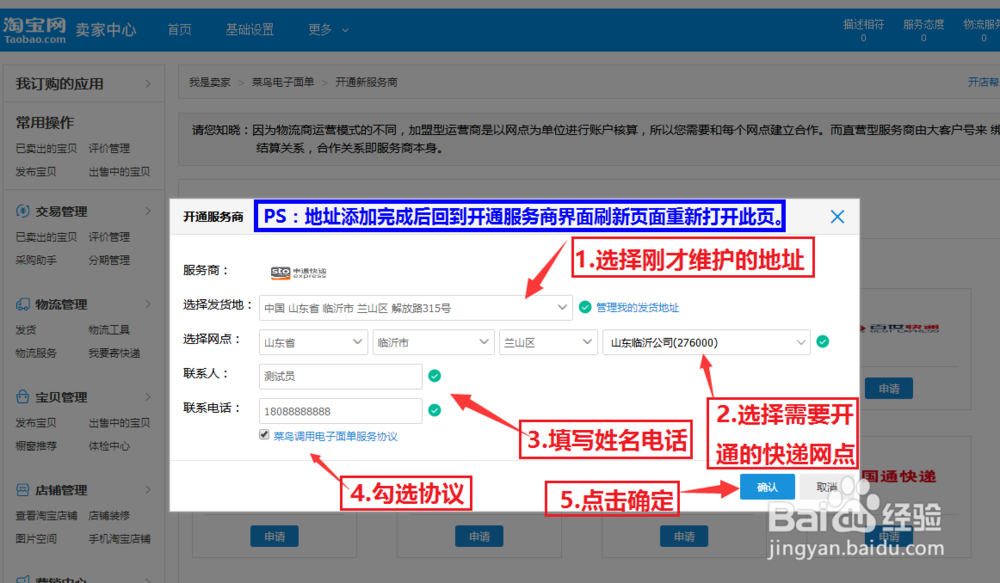
Task: Click 描述相符 score in header
Action: pyautogui.click(x=864, y=30)
